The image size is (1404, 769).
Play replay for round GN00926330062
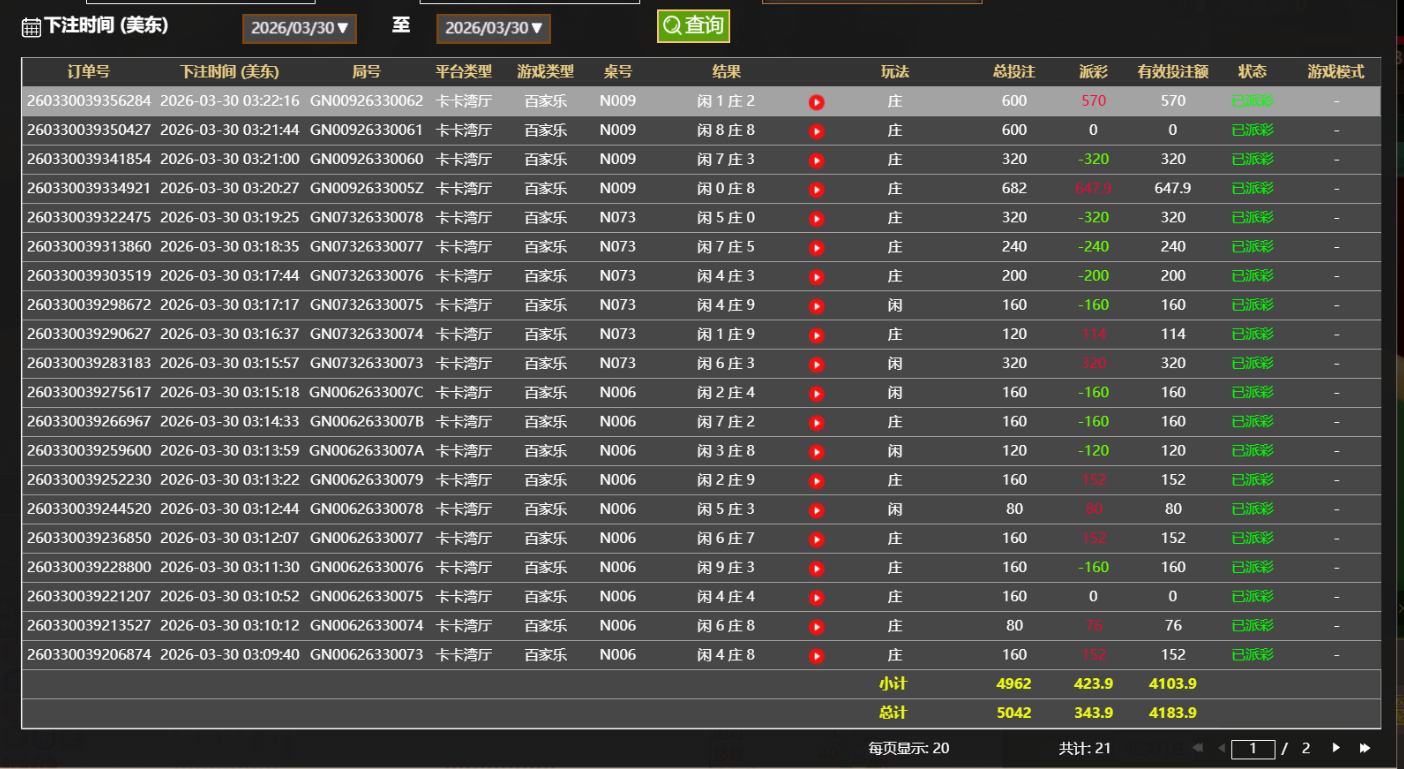point(816,102)
